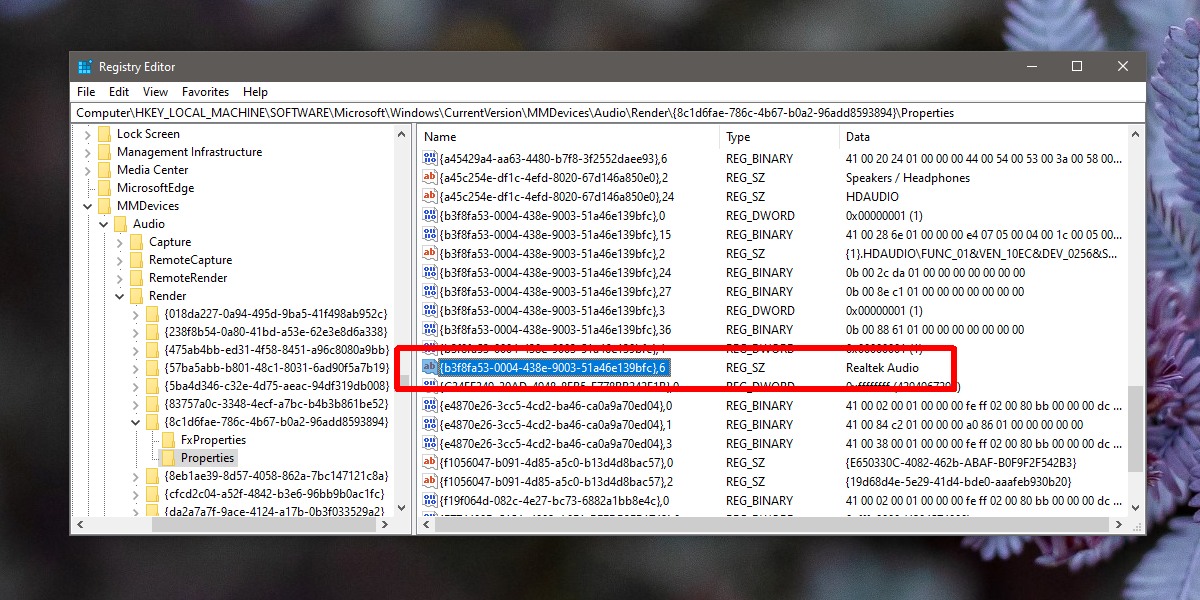Sort values by the Data column
Viewport: 1200px width, 600px height.
coord(982,137)
